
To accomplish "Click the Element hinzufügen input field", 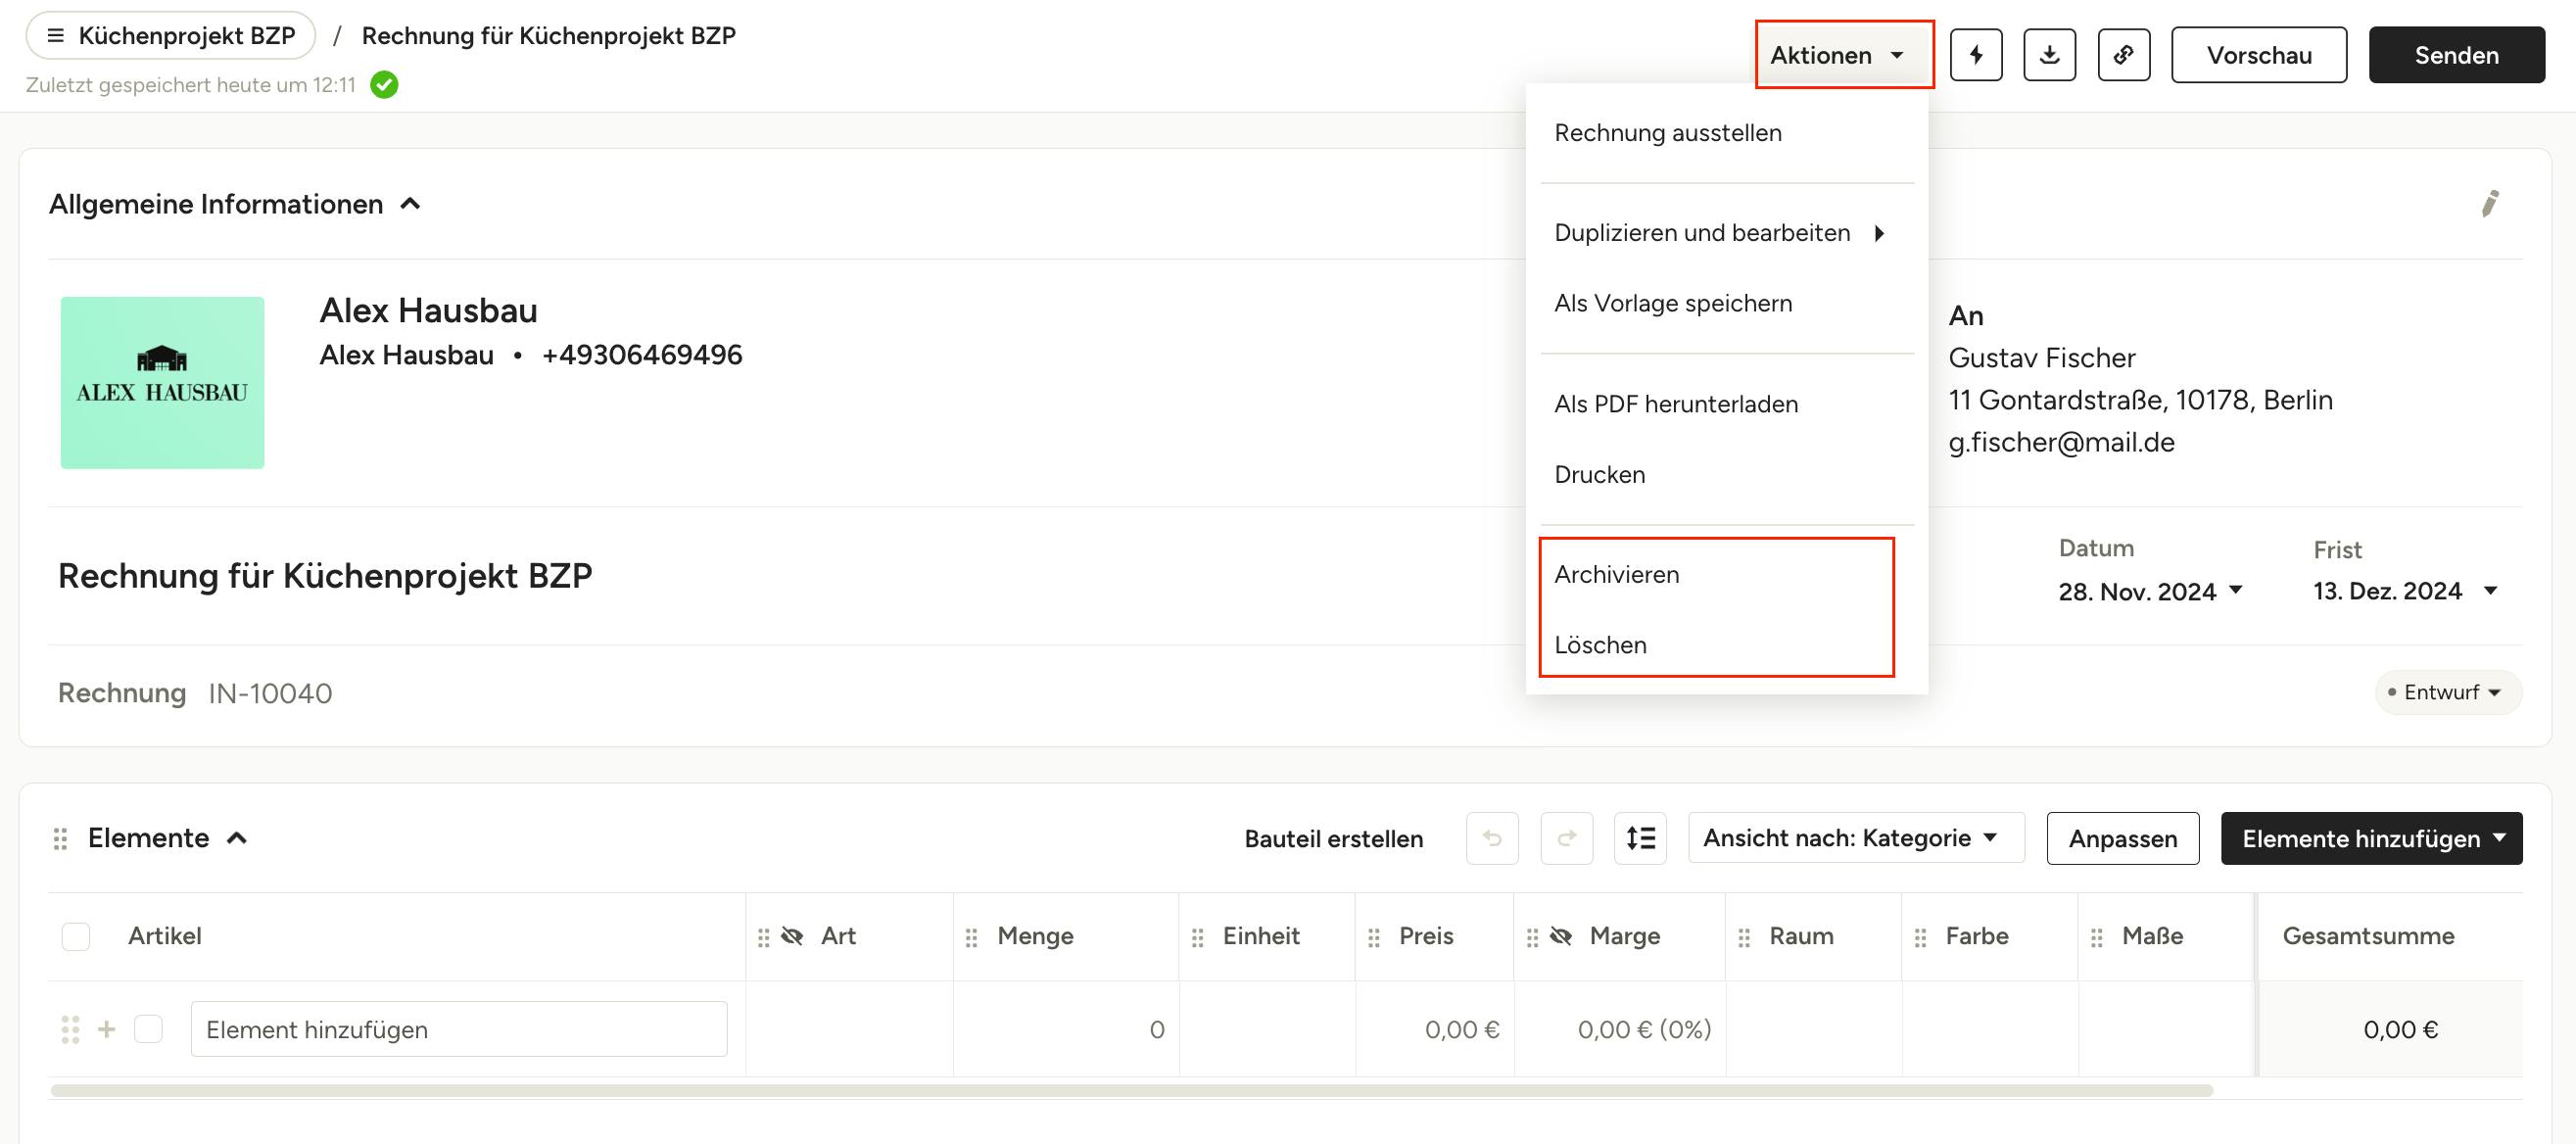I will (x=458, y=1029).
